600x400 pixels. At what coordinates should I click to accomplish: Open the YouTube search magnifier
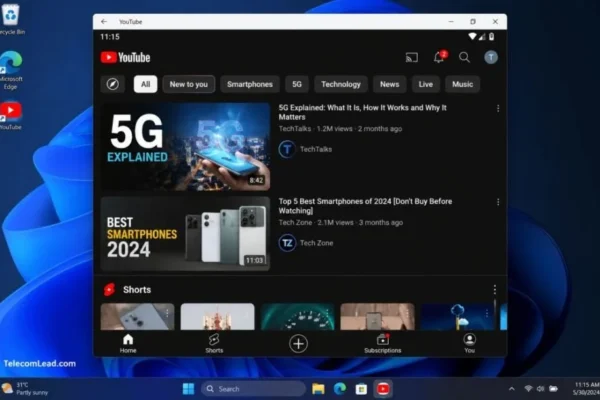coord(464,57)
